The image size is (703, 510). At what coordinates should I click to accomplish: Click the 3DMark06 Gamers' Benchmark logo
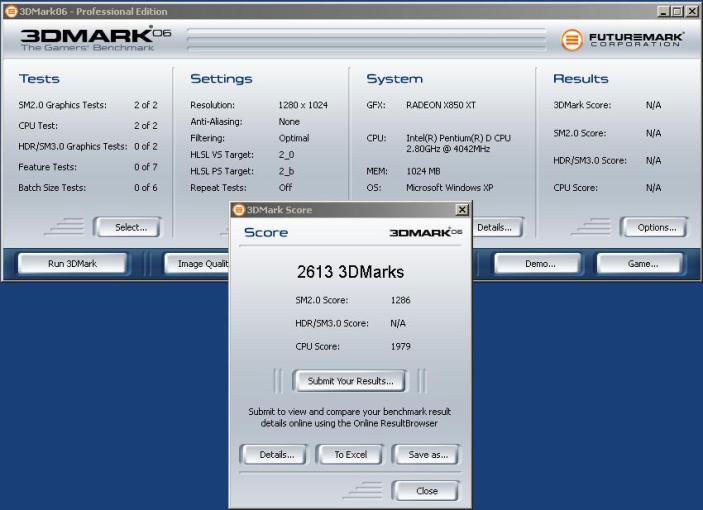click(95, 39)
